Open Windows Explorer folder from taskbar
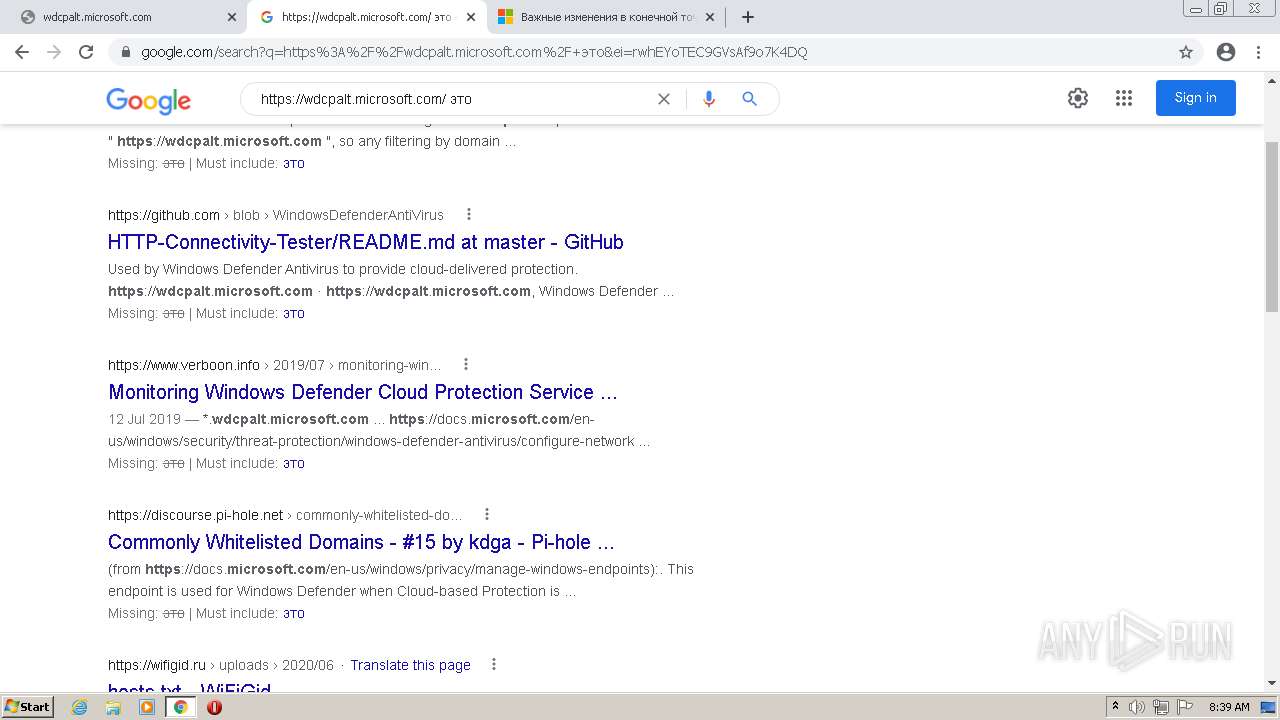This screenshot has height=720, width=1280. (x=113, y=707)
